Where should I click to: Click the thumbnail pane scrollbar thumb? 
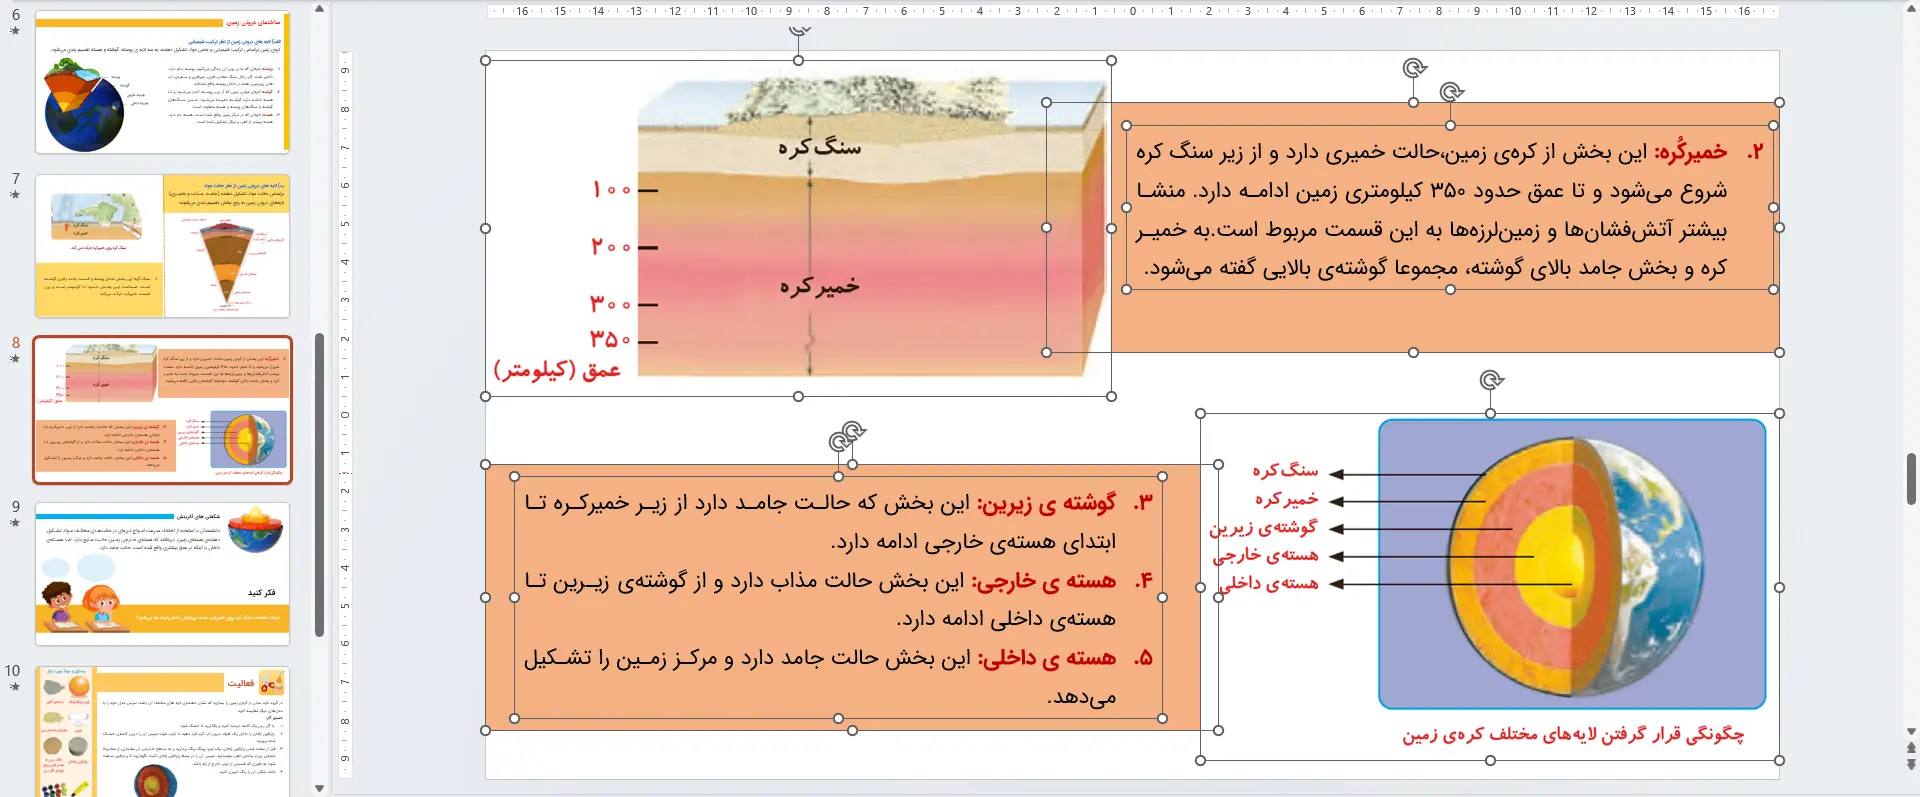[319, 485]
